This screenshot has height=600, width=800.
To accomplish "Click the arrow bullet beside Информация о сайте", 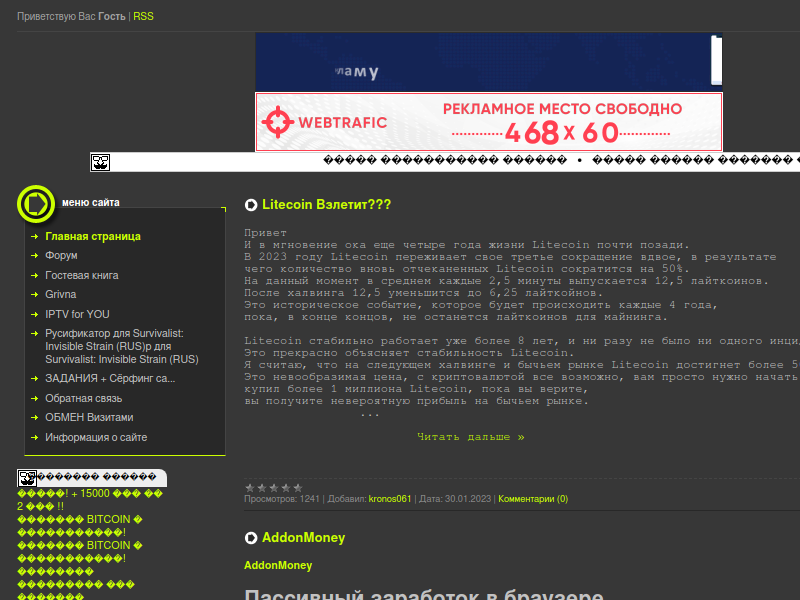I will click(35, 437).
